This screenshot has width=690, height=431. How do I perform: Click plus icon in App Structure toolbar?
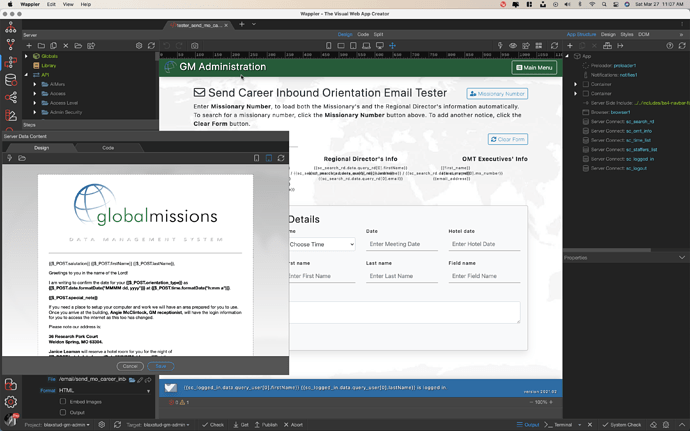[570, 45]
